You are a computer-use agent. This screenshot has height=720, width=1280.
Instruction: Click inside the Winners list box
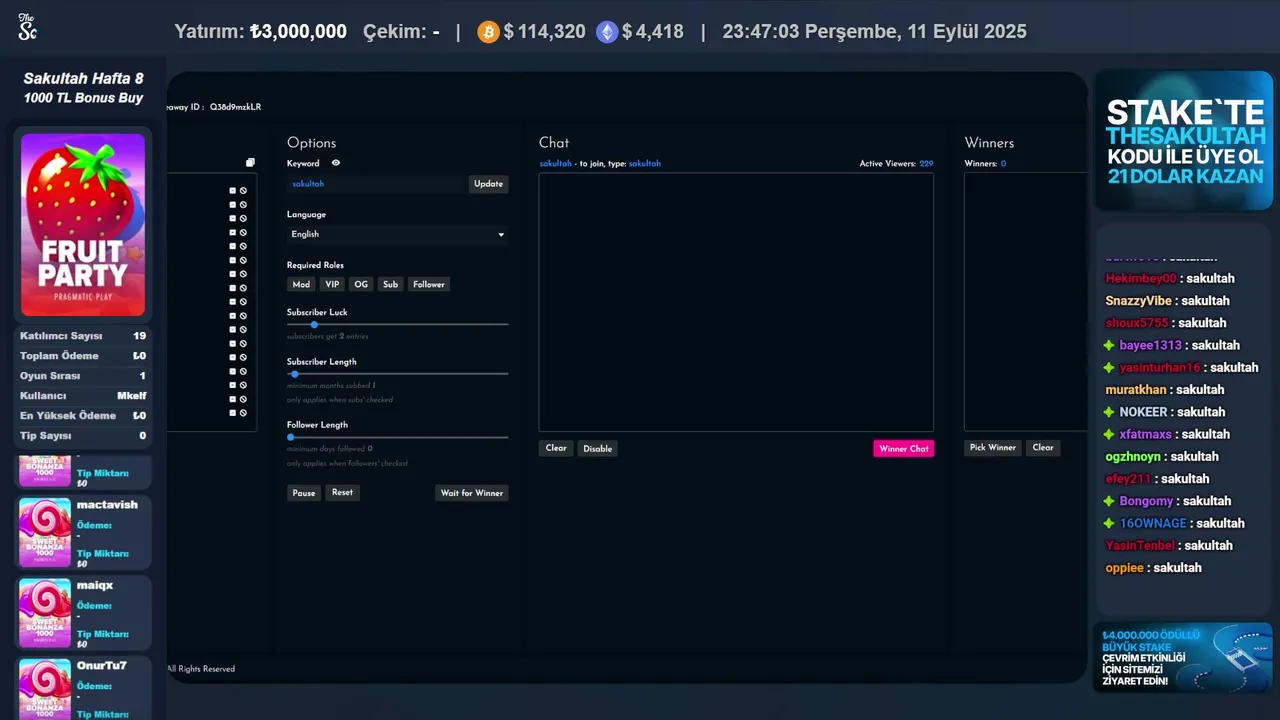point(1025,302)
